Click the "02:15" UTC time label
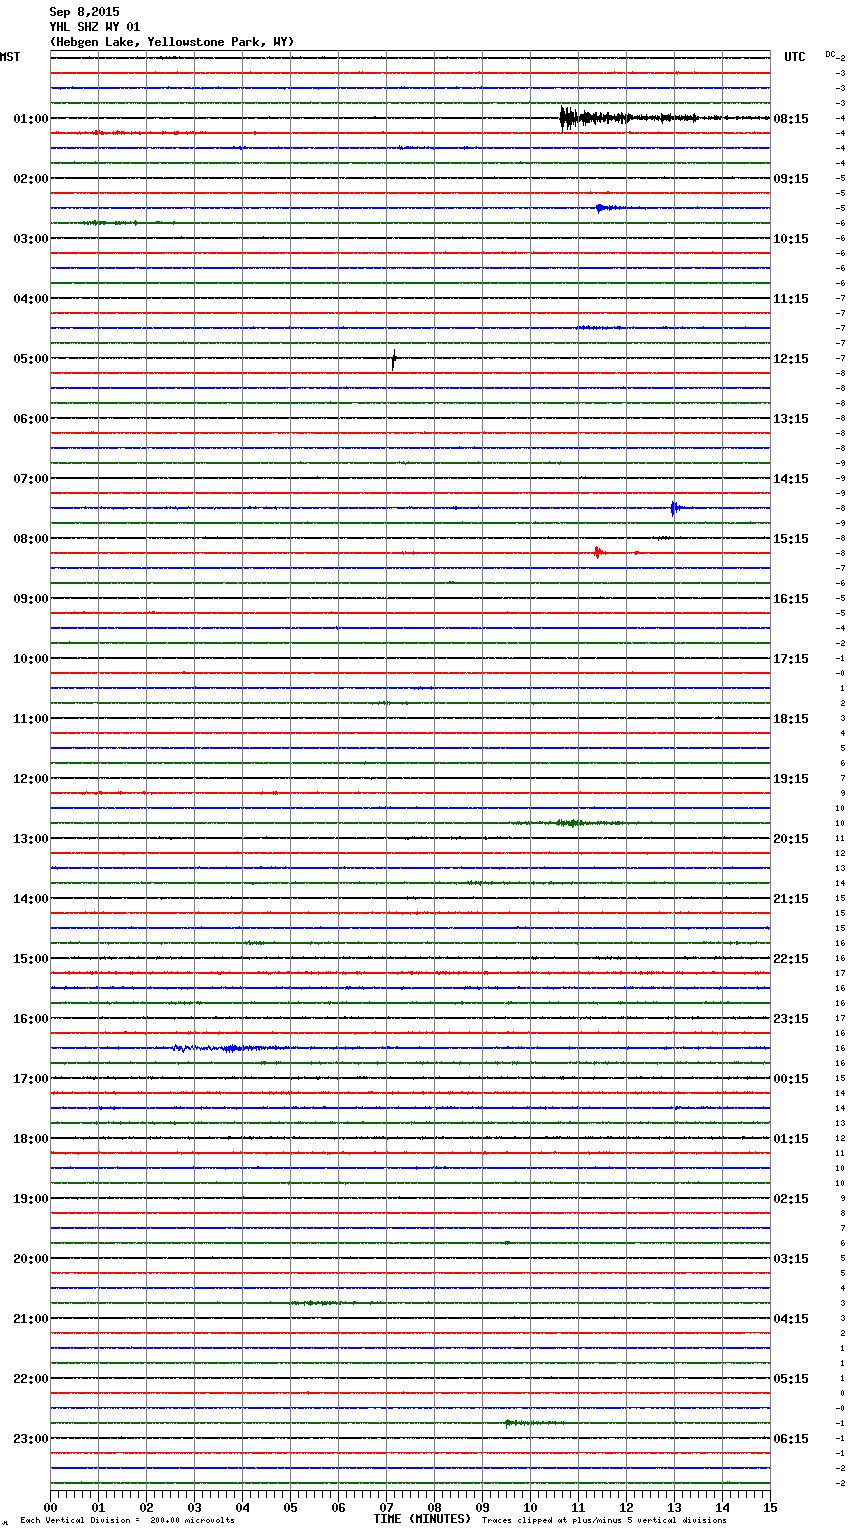Image resolution: width=850 pixels, height=1534 pixels. tap(791, 1199)
